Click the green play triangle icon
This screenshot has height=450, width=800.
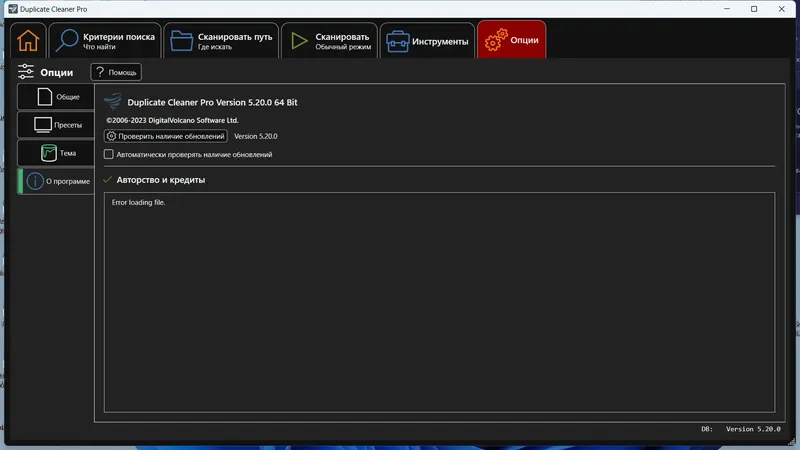click(x=299, y=41)
